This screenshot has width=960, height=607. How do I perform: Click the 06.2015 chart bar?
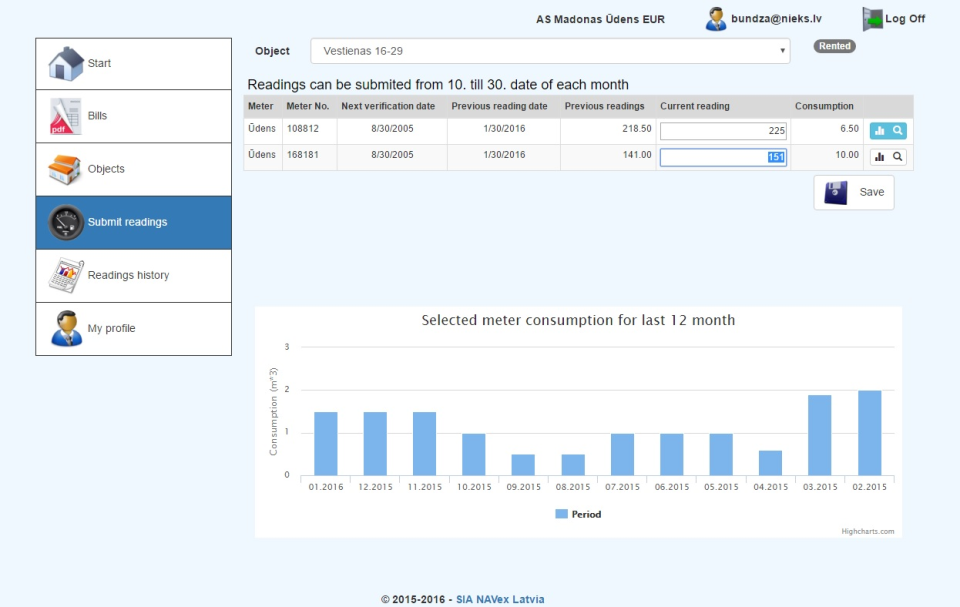click(x=672, y=454)
